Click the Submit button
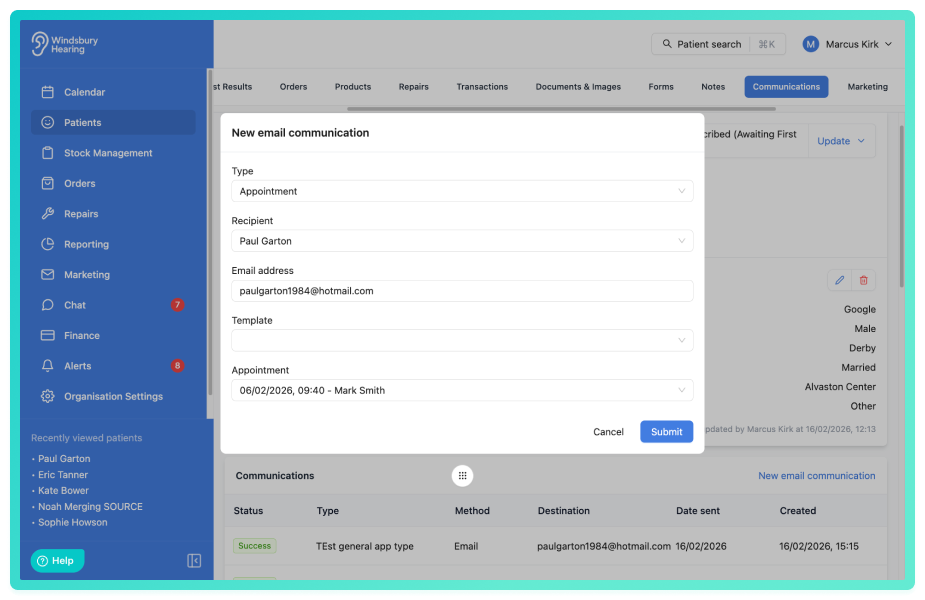925x600 pixels. (x=667, y=432)
